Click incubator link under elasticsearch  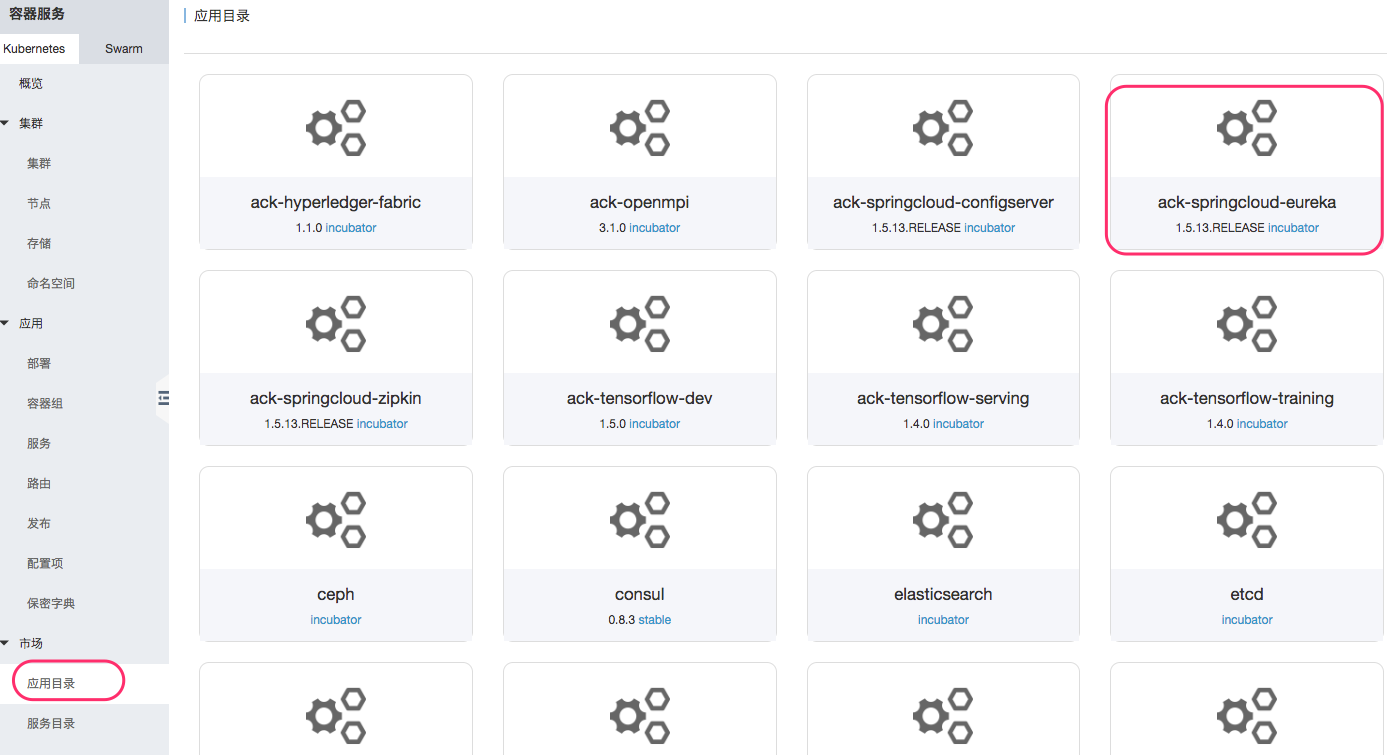point(943,620)
